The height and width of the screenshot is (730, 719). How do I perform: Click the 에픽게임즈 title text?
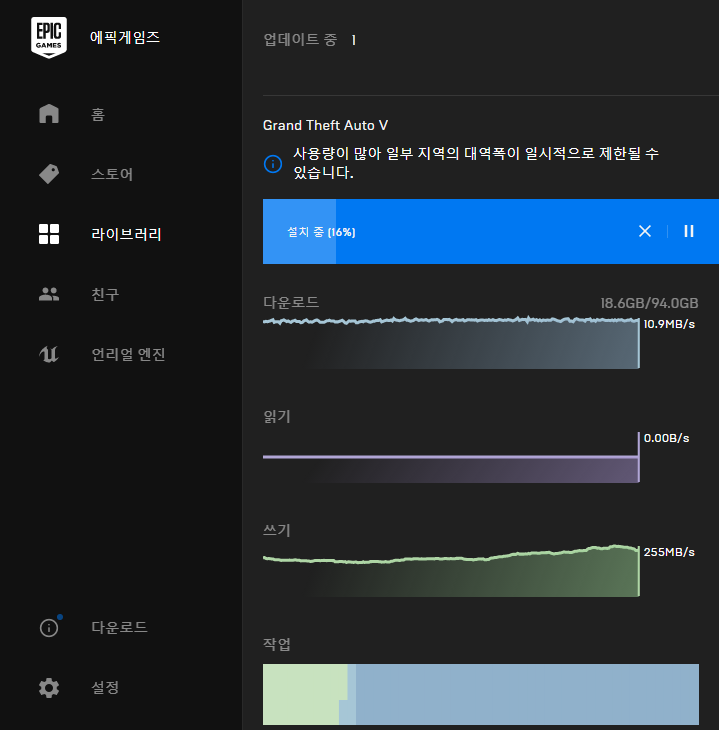(125, 37)
